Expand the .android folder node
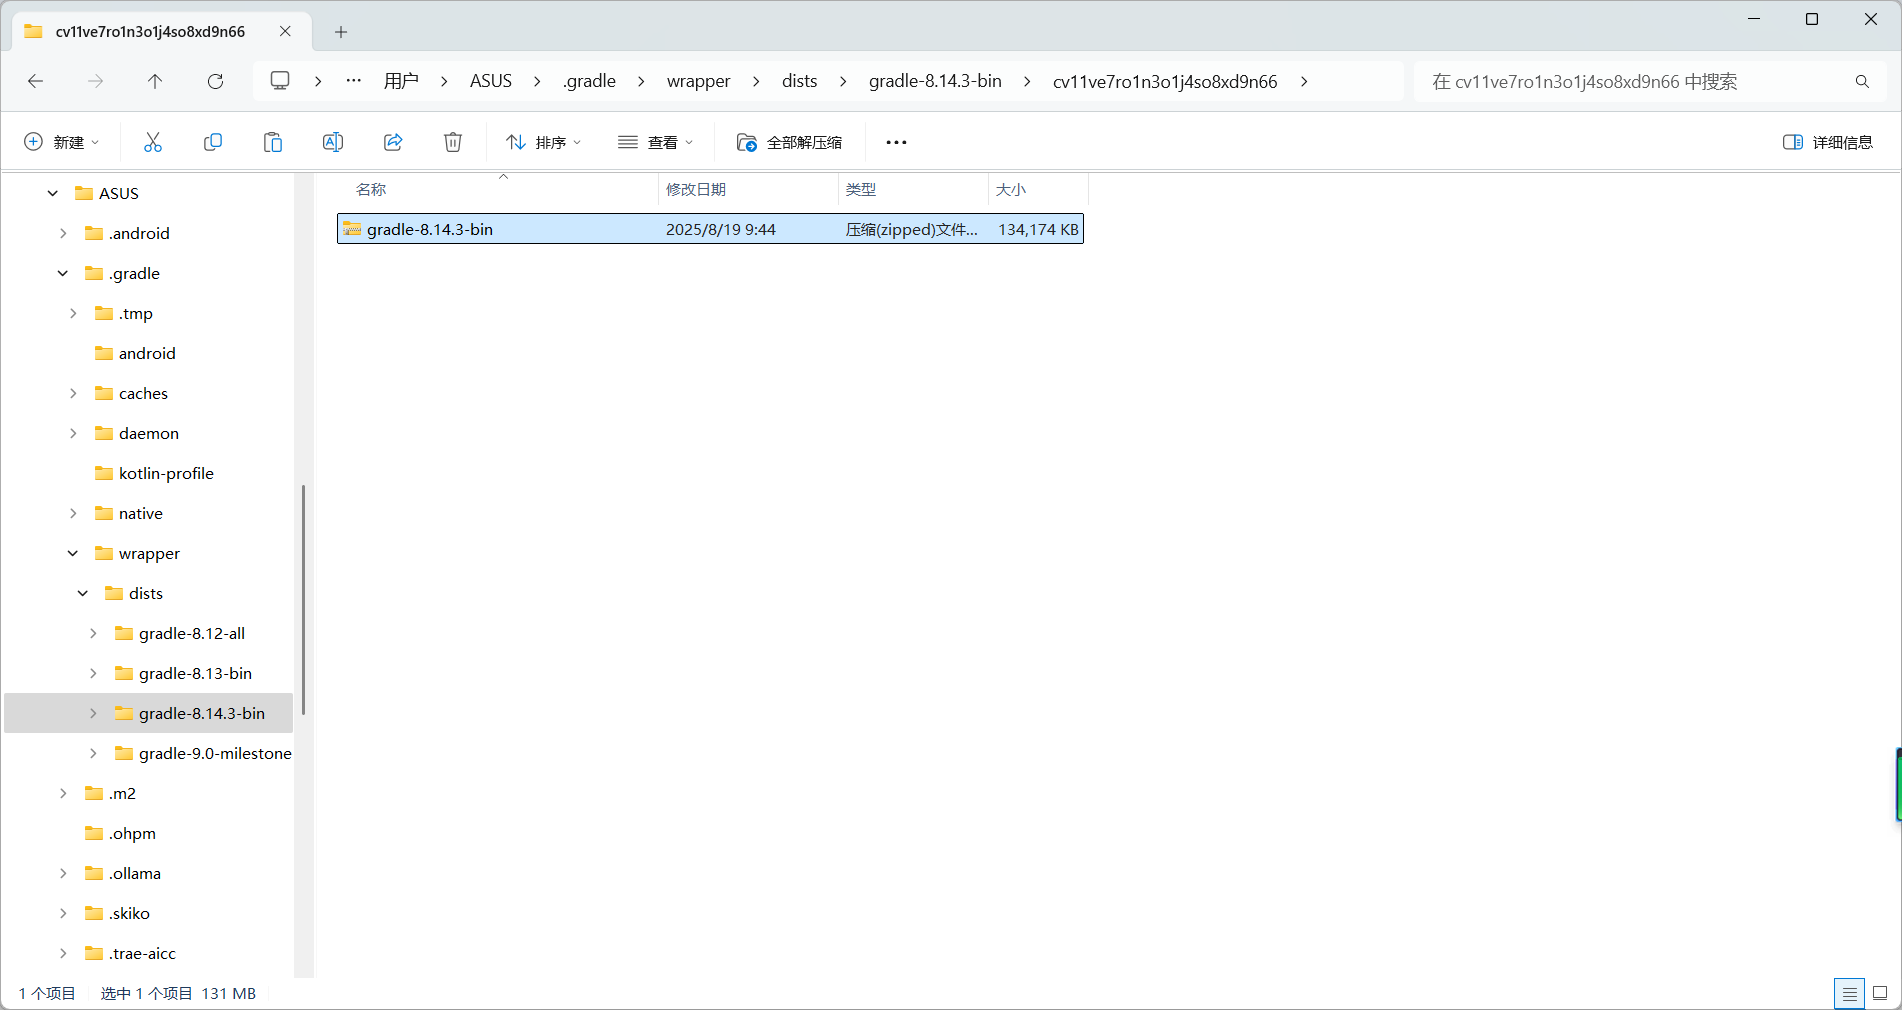The image size is (1902, 1010). coord(63,233)
